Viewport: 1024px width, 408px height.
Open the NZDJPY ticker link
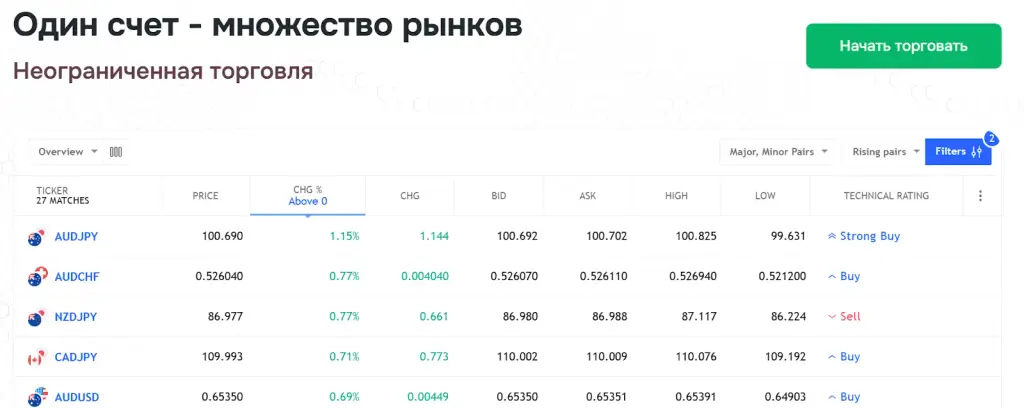76,317
